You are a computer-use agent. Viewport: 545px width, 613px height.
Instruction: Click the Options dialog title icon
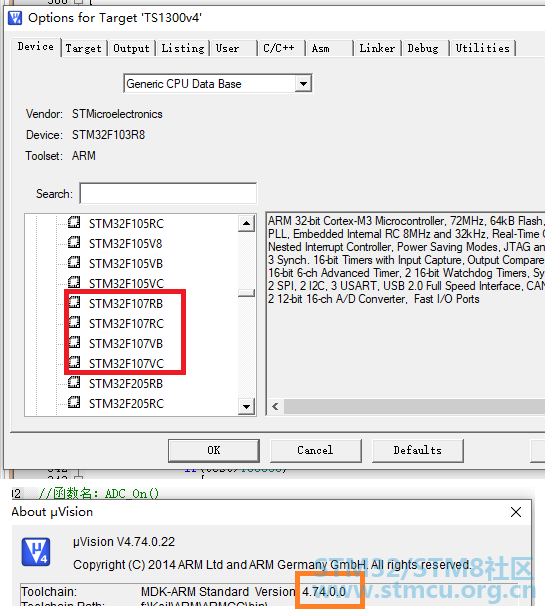(x=15, y=18)
